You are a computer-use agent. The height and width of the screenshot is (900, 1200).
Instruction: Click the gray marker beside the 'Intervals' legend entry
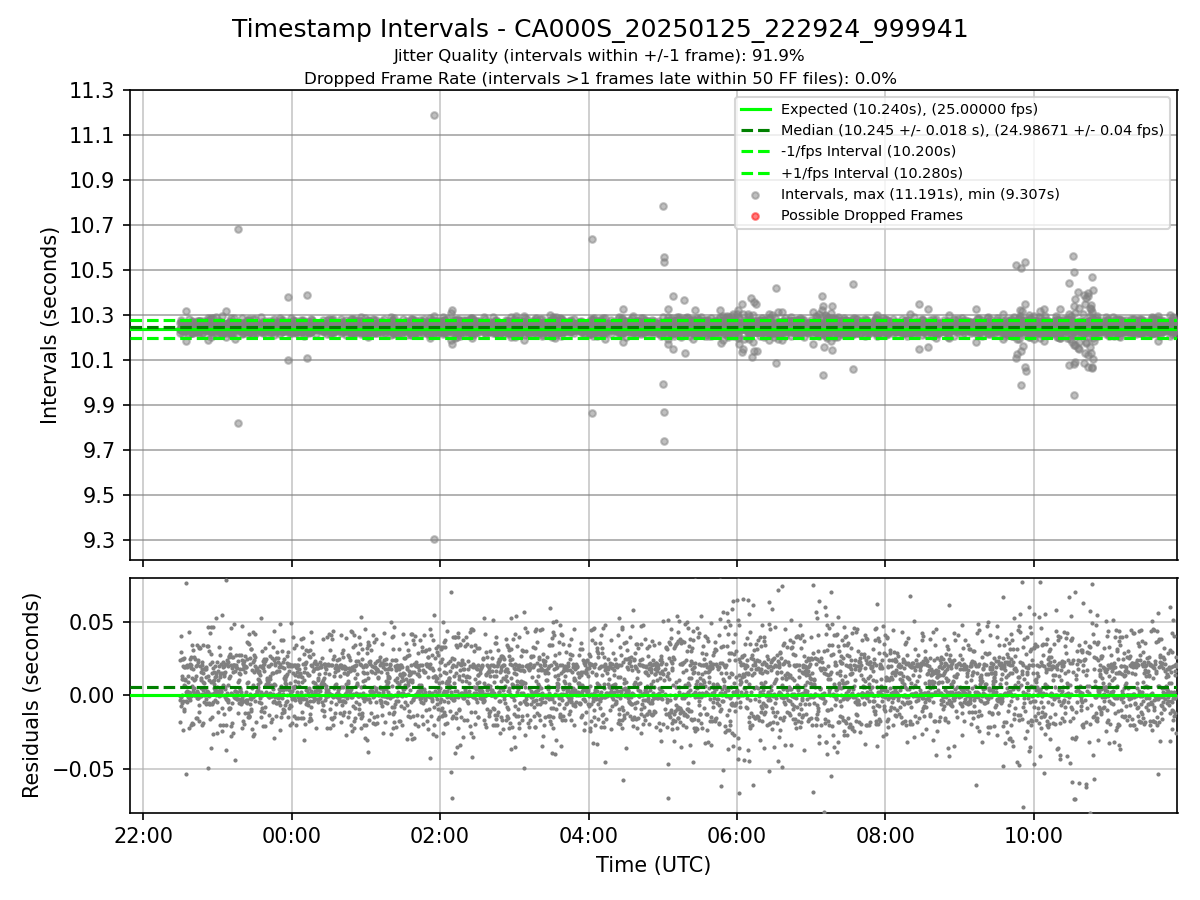[755, 195]
